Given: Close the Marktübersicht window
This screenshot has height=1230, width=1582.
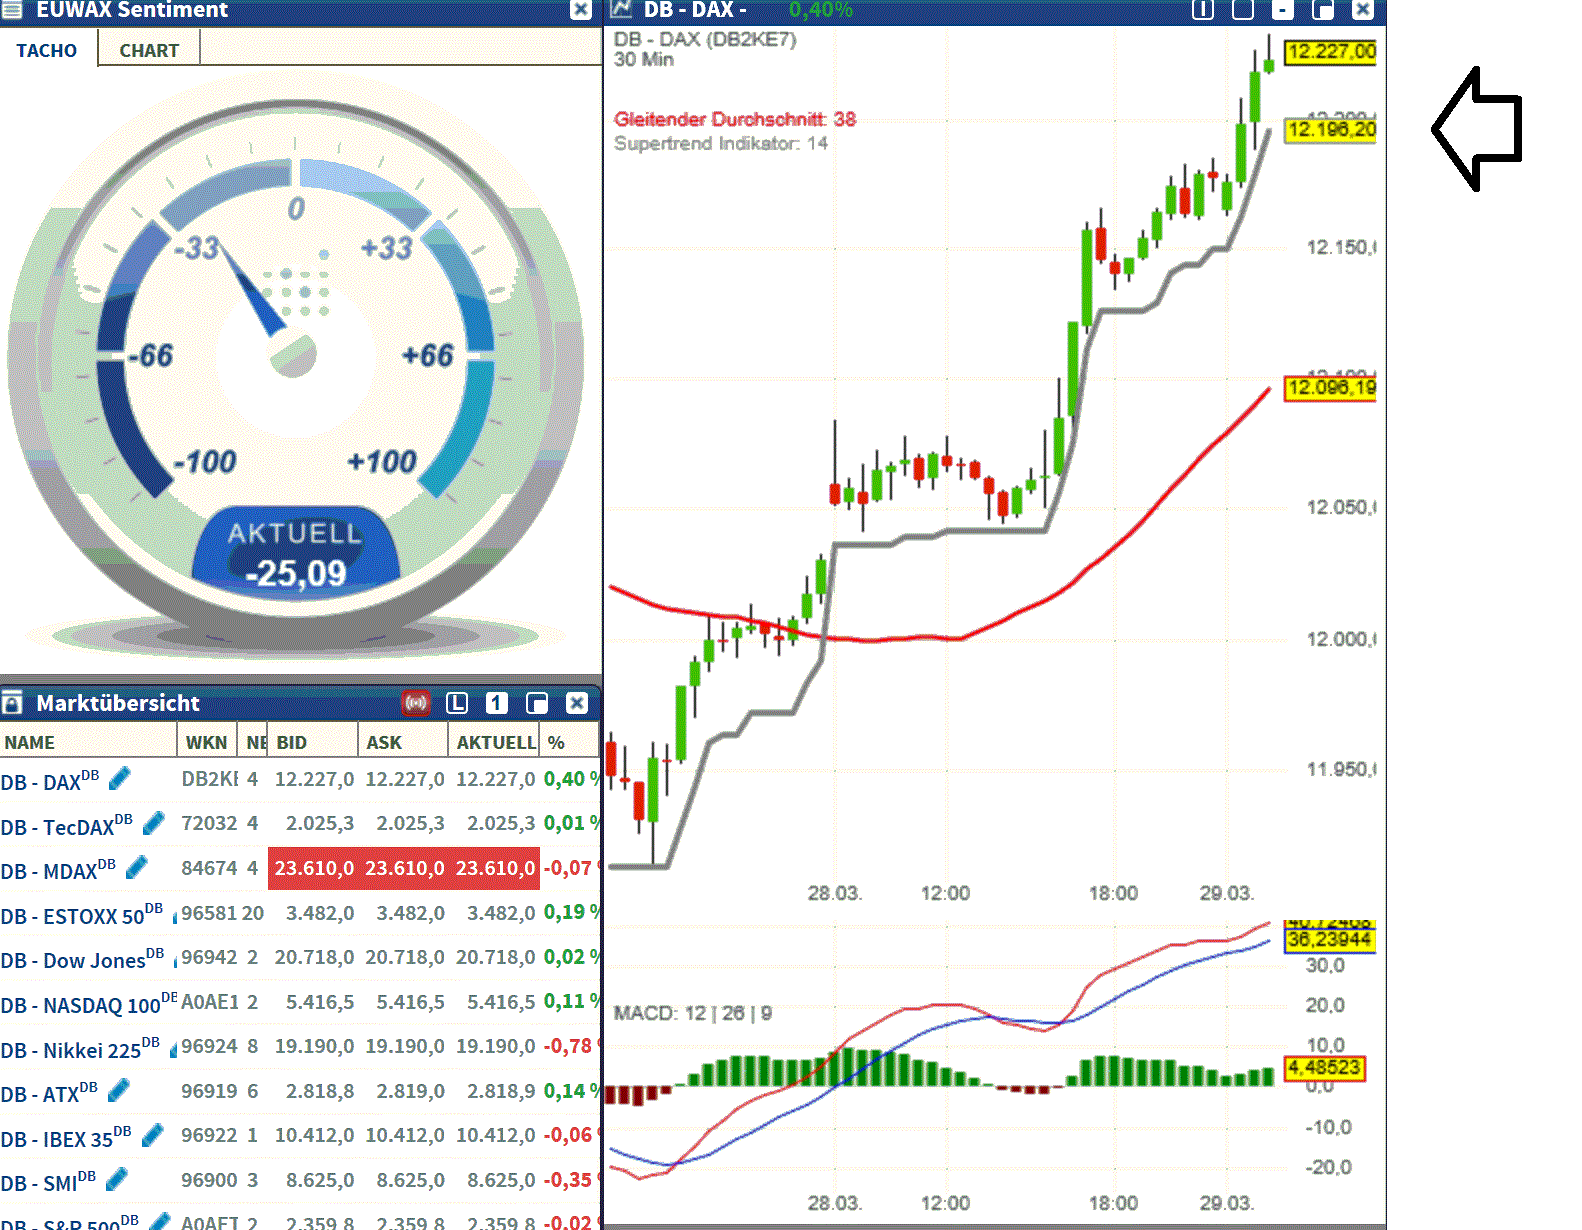Looking at the screenshot, I should click(577, 703).
